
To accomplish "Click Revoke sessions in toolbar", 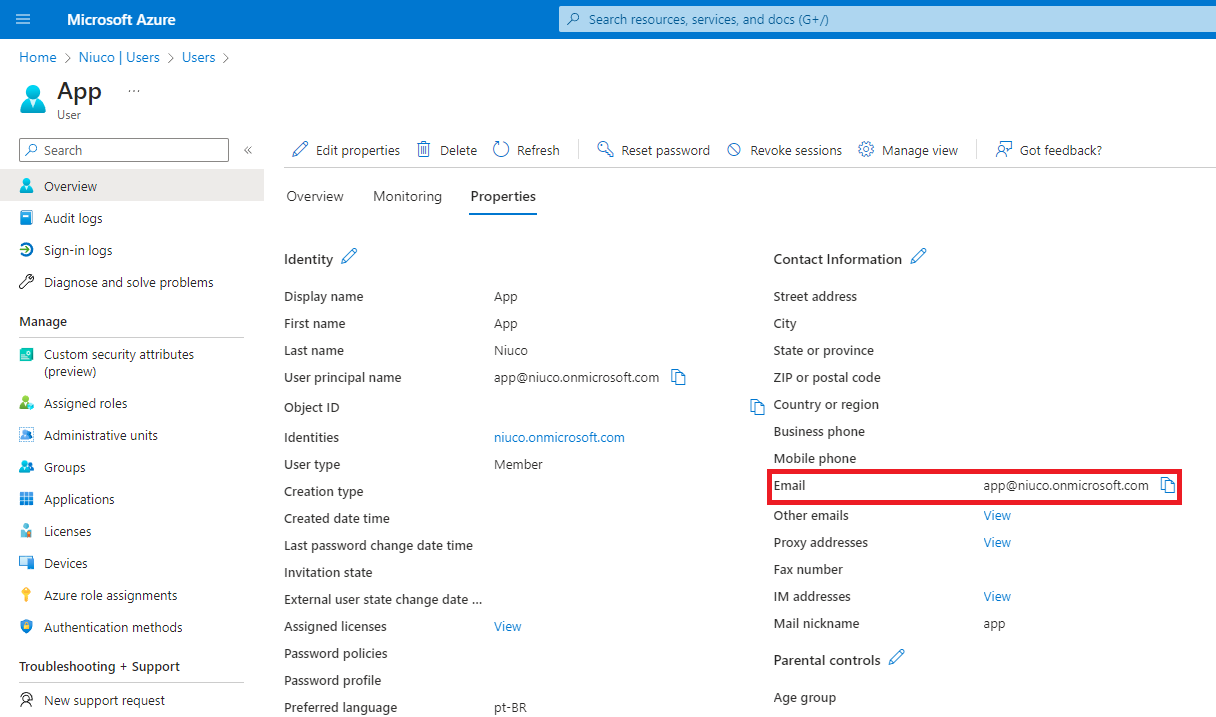I will [784, 150].
